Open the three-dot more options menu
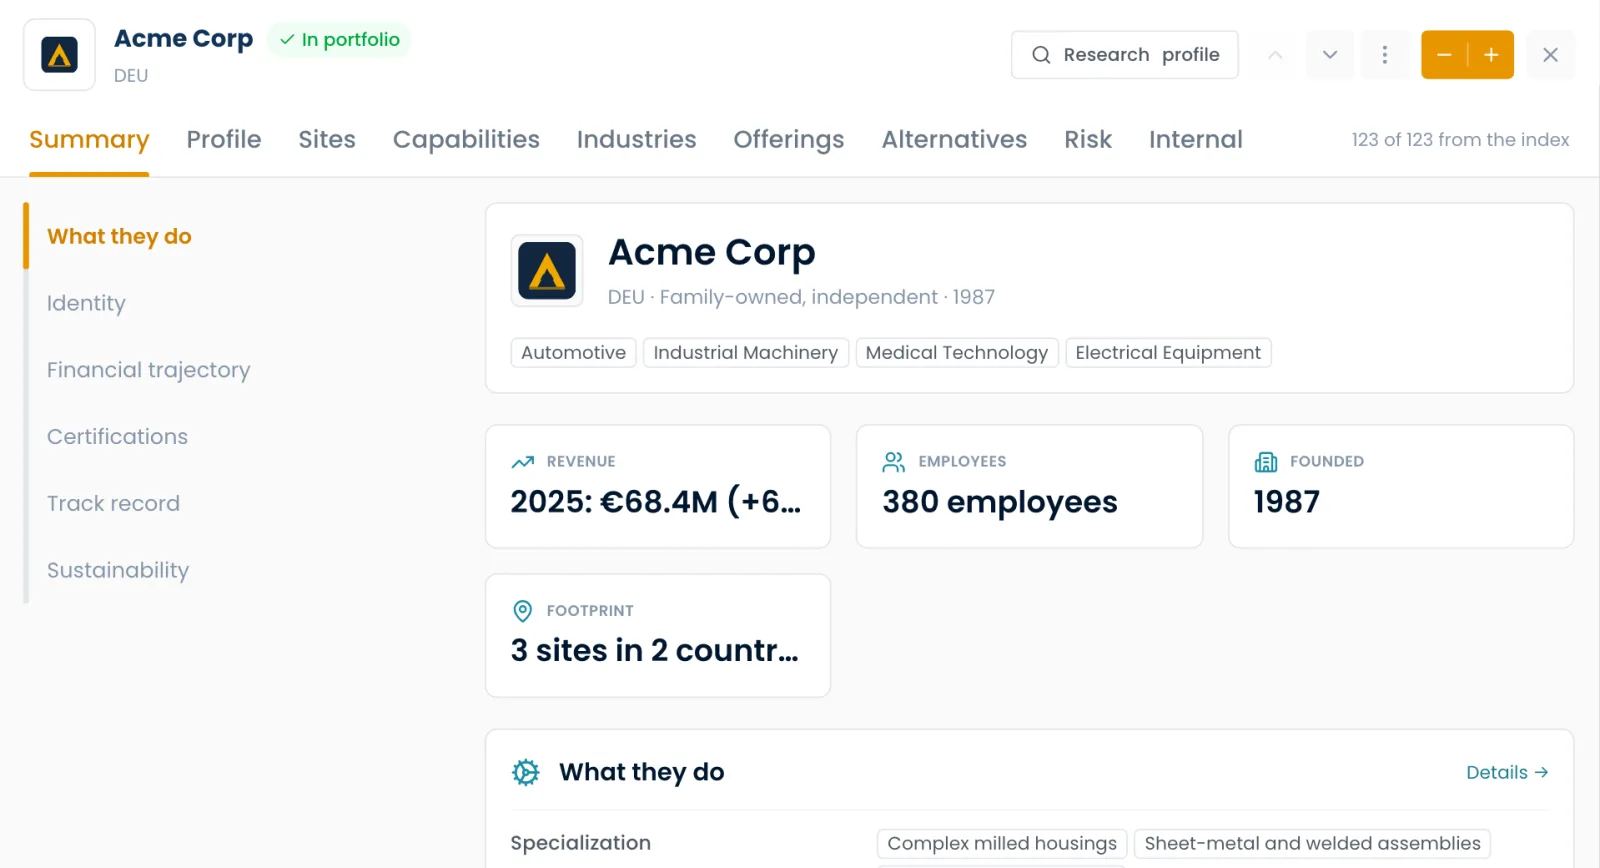 [1385, 55]
